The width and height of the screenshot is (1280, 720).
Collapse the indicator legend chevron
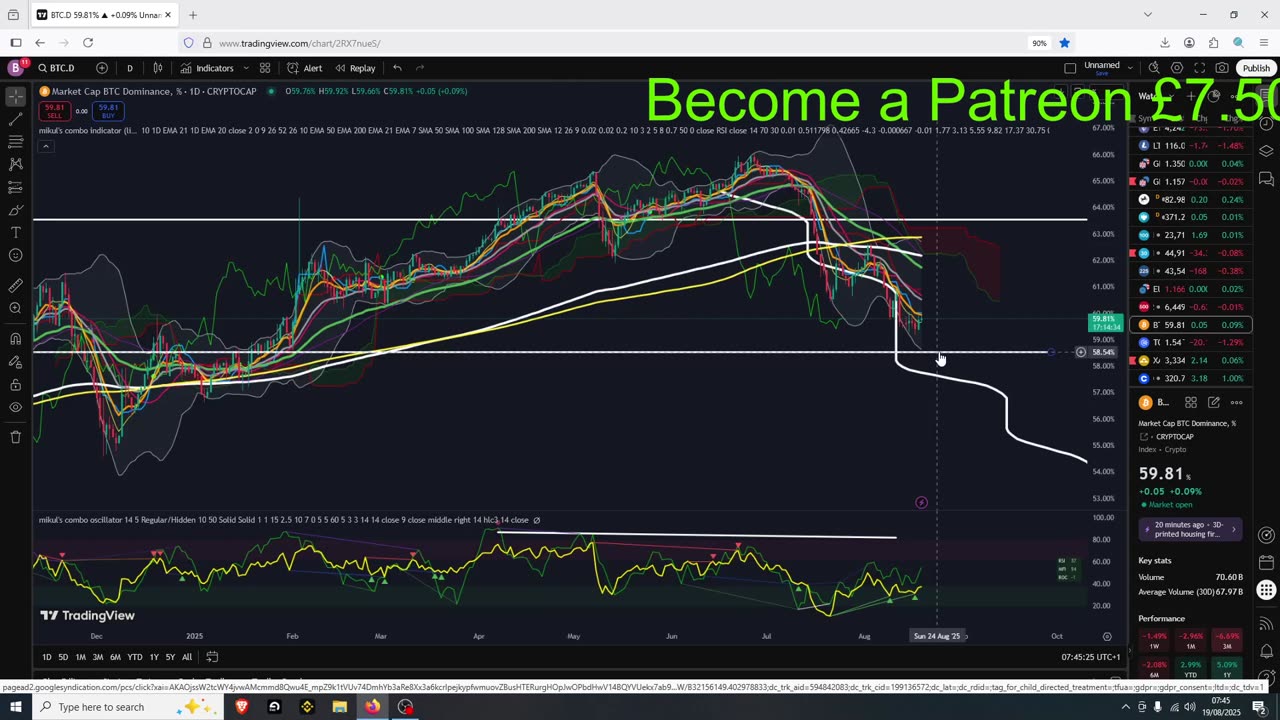click(x=45, y=147)
